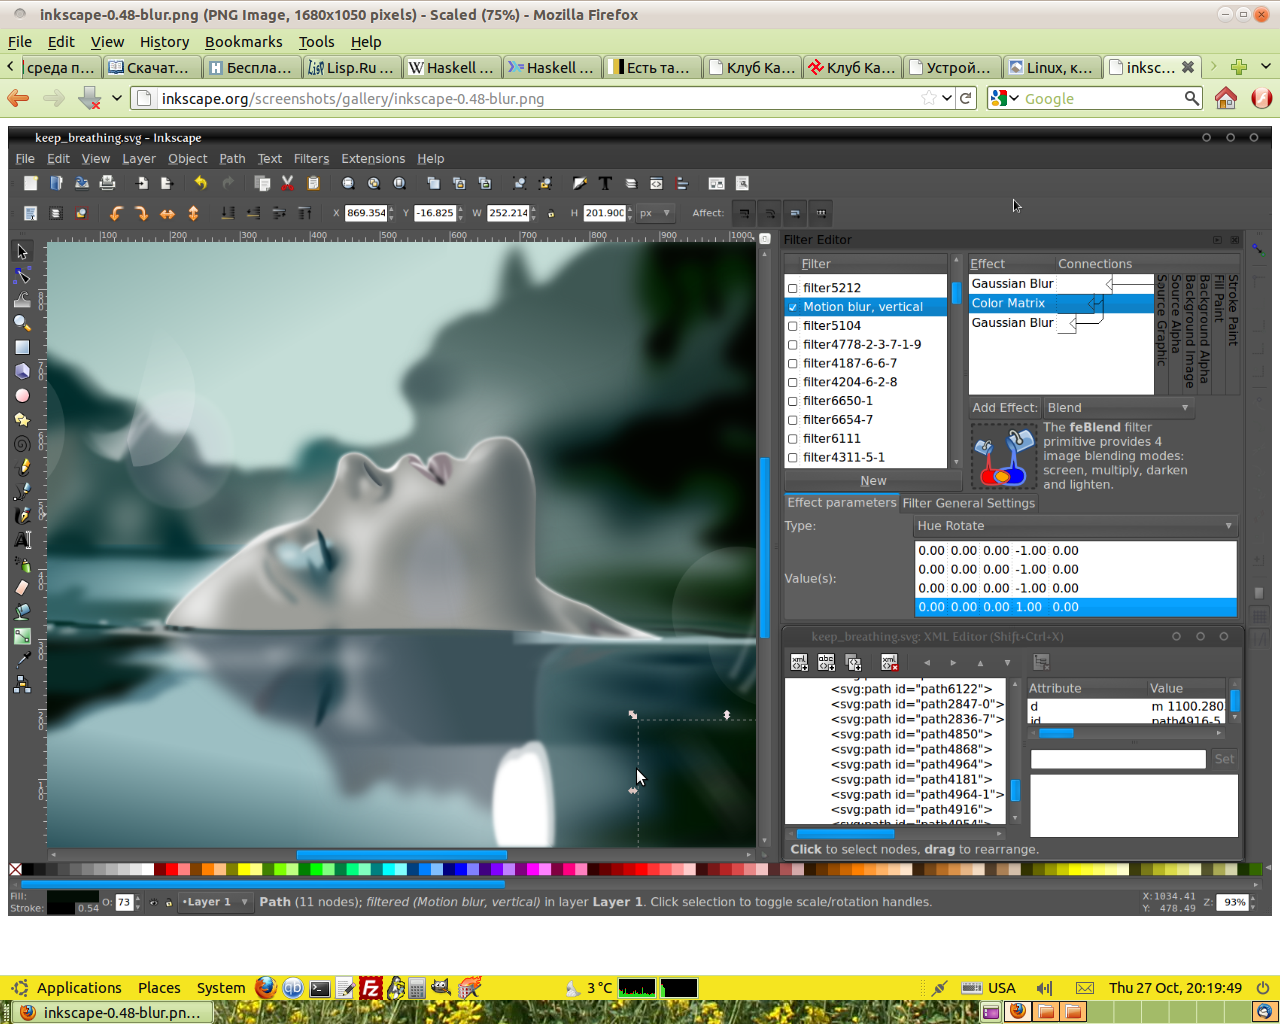1280x1024 pixels.
Task: Open the Add Effect Blend dropdown
Action: point(1118,408)
